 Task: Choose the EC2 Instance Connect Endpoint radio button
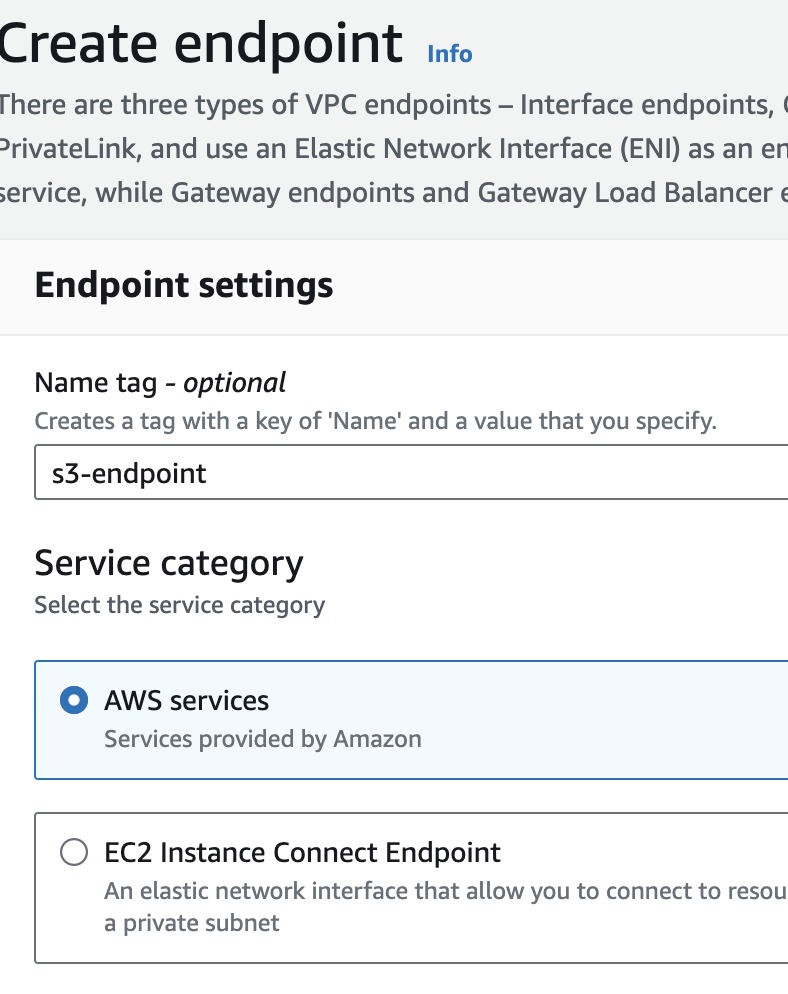pyautogui.click(x=73, y=853)
